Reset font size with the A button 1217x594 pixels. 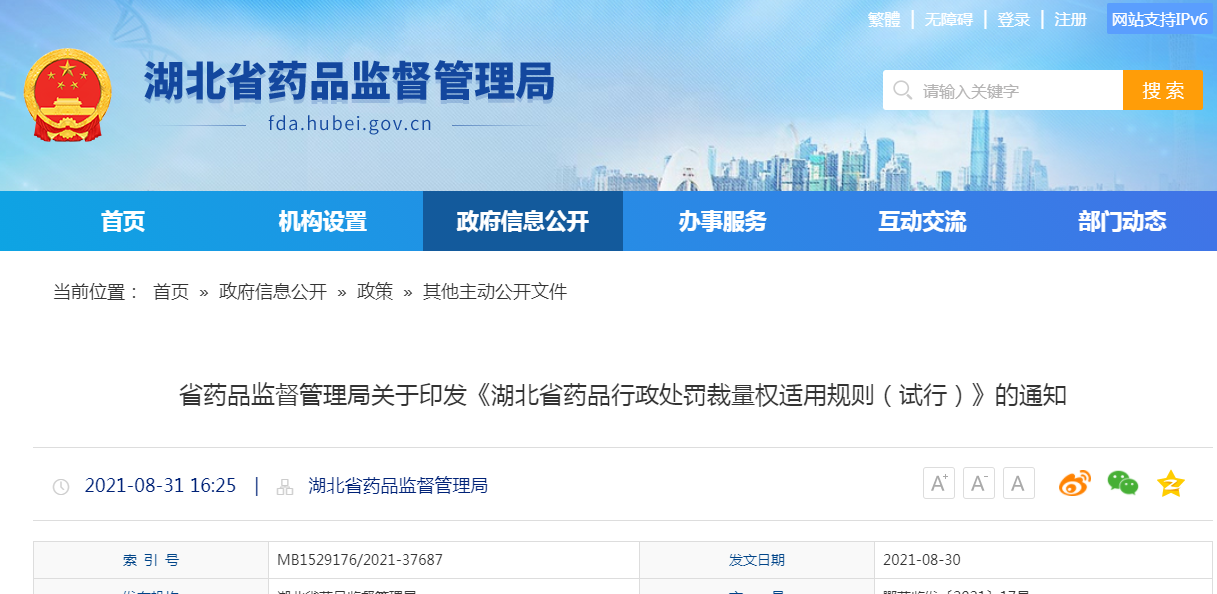pyautogui.click(x=1018, y=483)
